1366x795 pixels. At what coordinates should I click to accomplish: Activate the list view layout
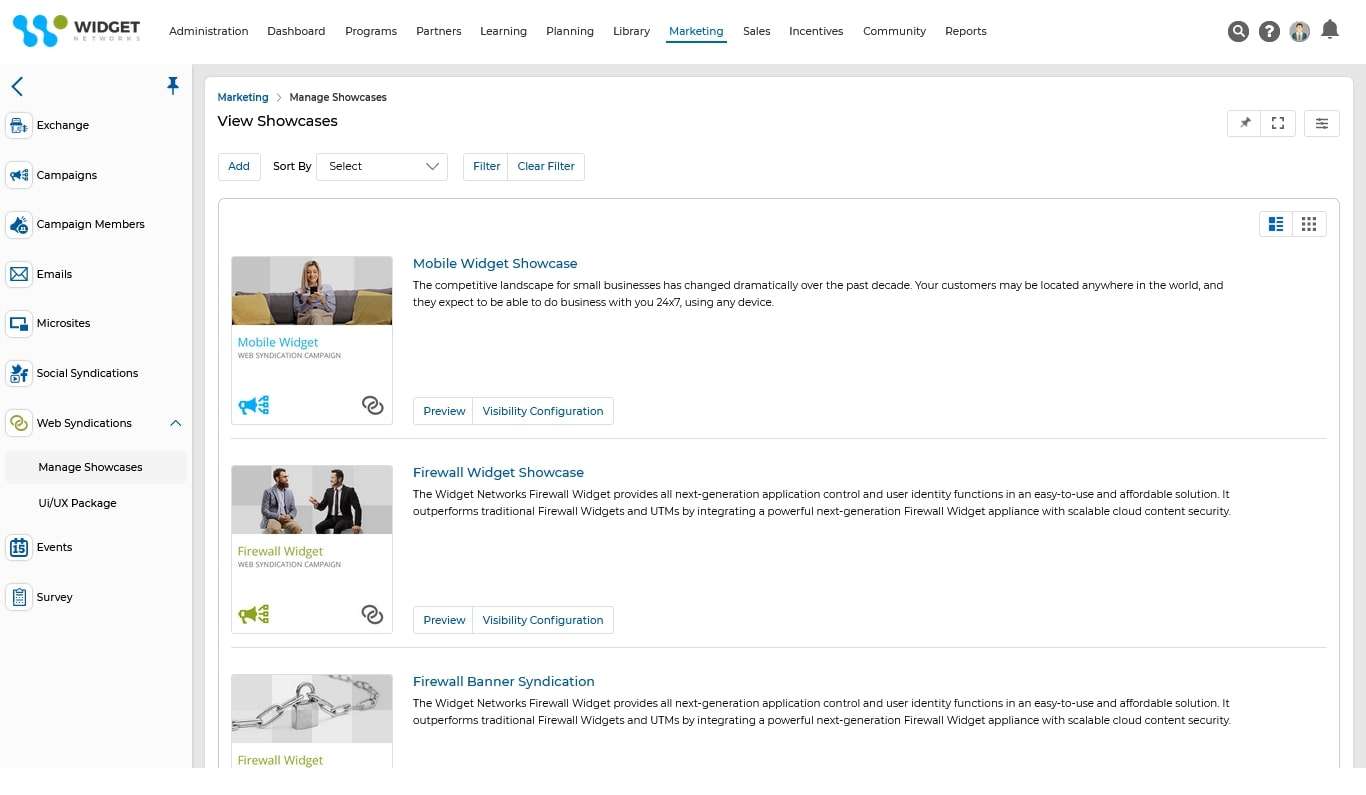pos(1275,223)
